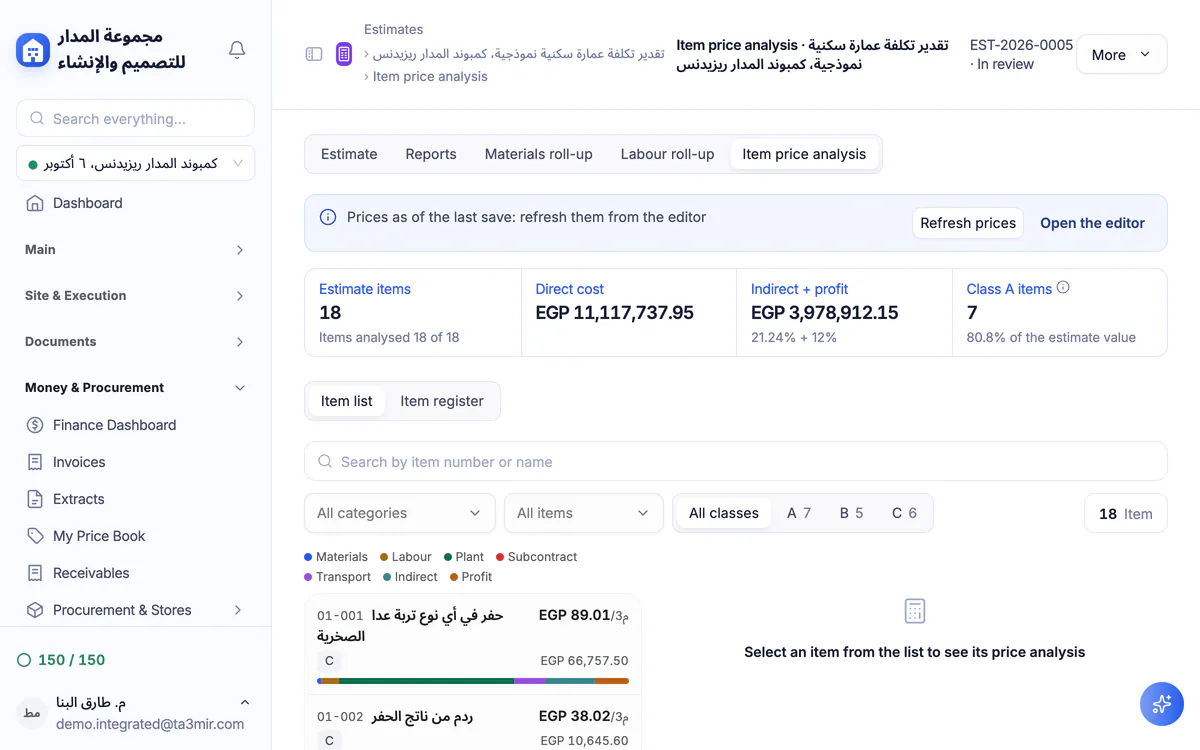This screenshot has height=750, width=1200.
Task: Open the project selector كمبوند المدار ريزيدنس
Action: (135, 164)
